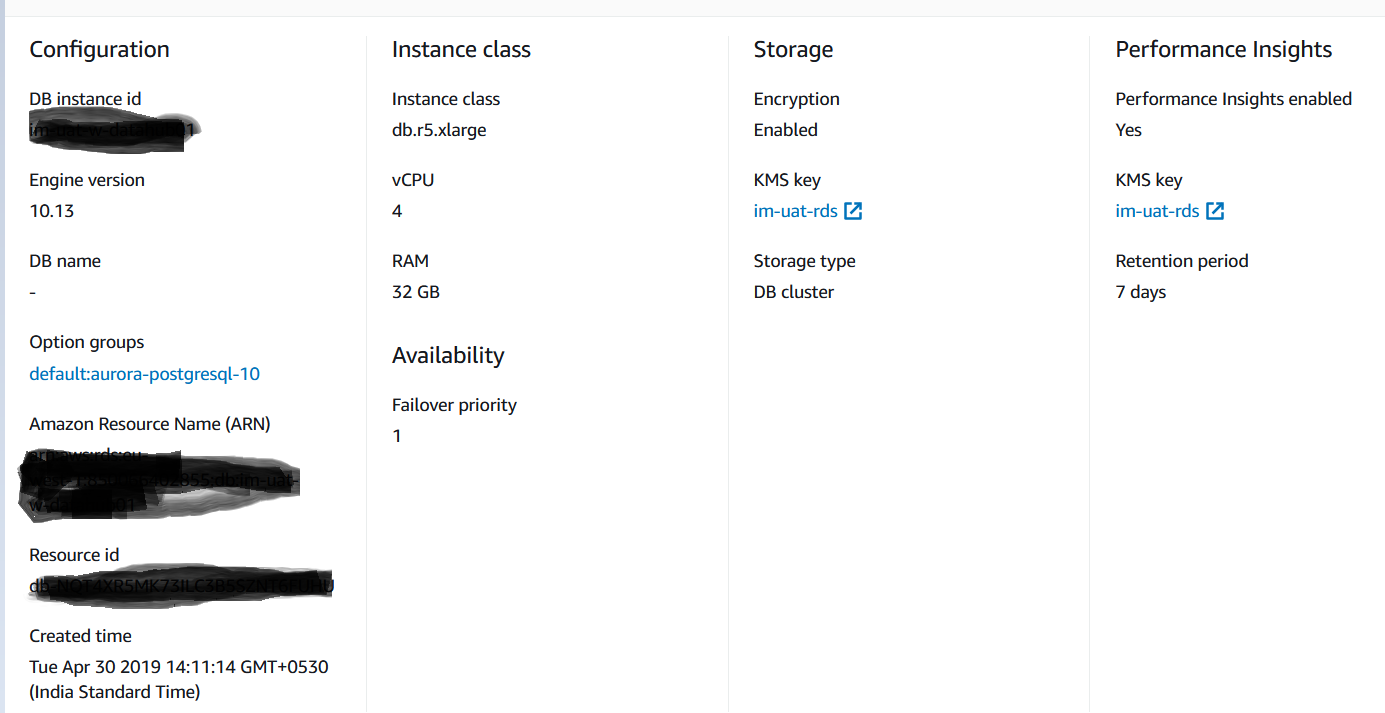Click the Configuration section heading
The width and height of the screenshot is (1385, 713).
(99, 50)
